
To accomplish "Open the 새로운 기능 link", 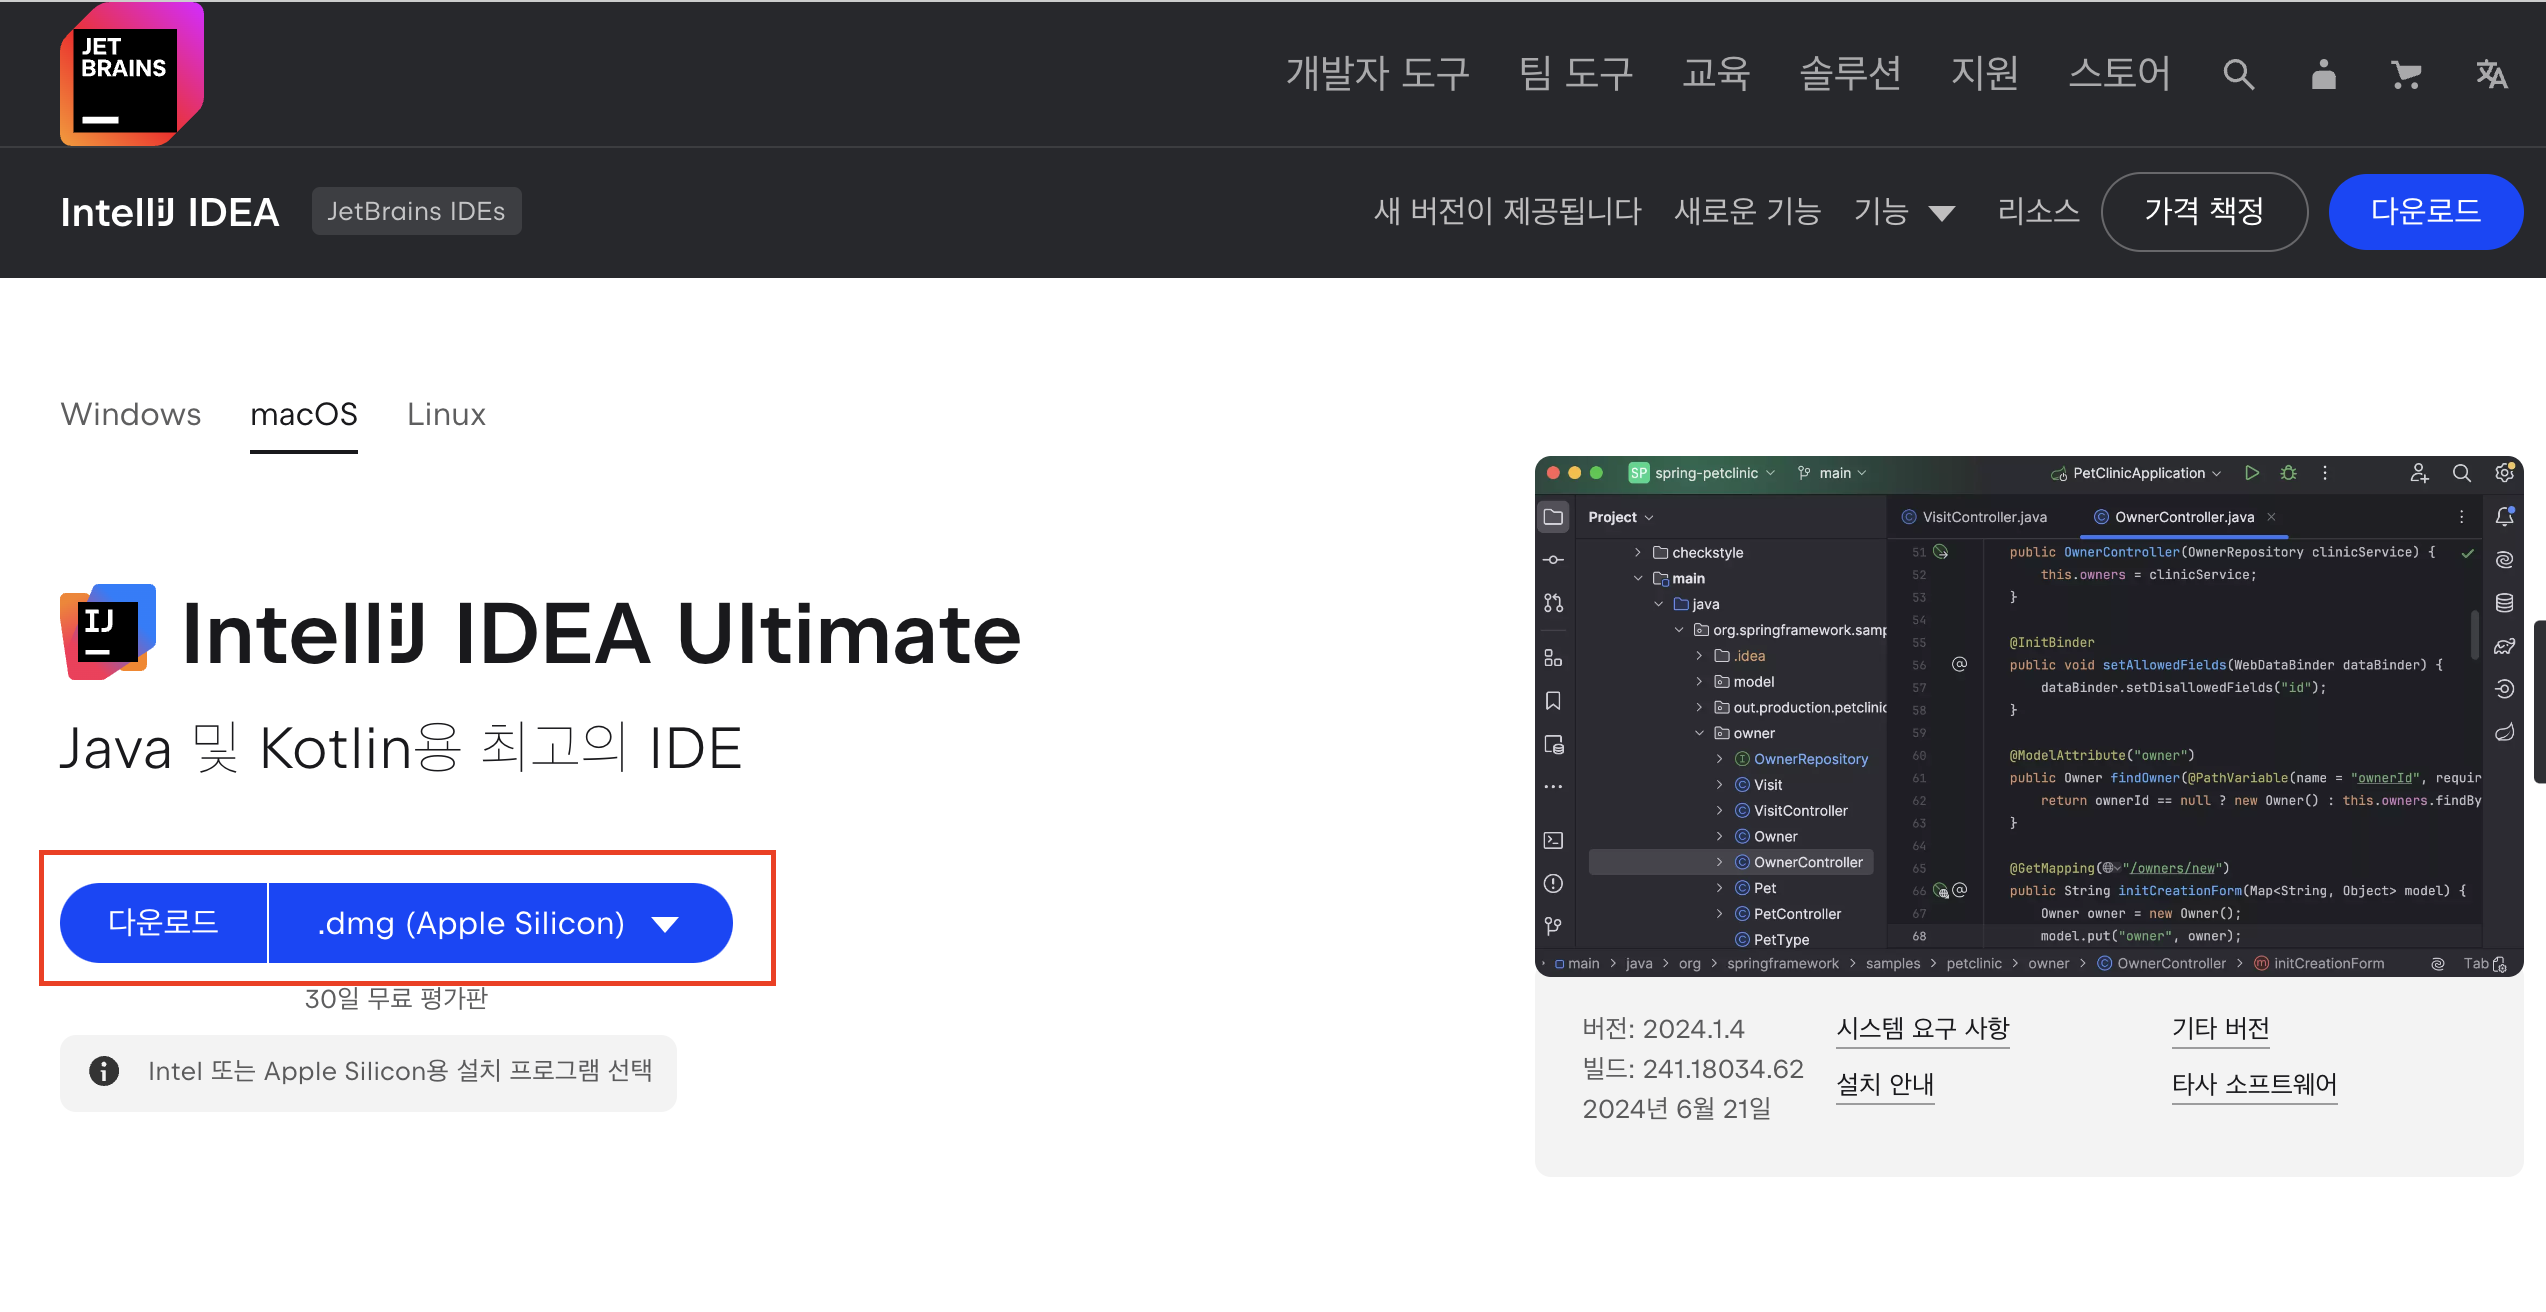I will click(1748, 211).
